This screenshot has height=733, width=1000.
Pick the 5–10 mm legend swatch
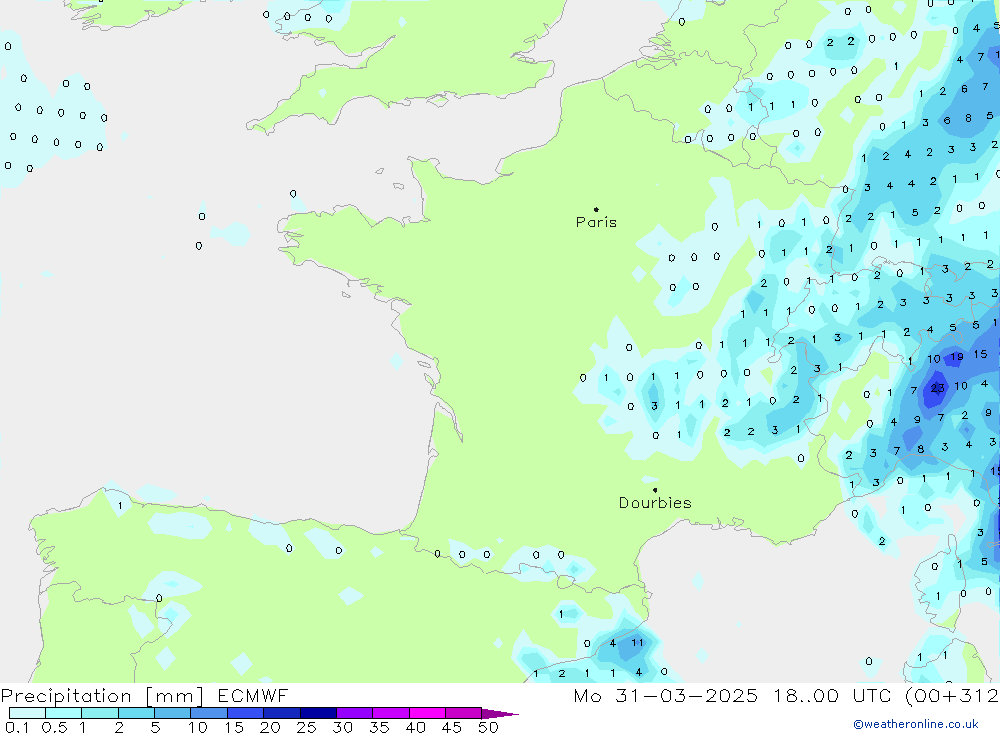coord(172,713)
